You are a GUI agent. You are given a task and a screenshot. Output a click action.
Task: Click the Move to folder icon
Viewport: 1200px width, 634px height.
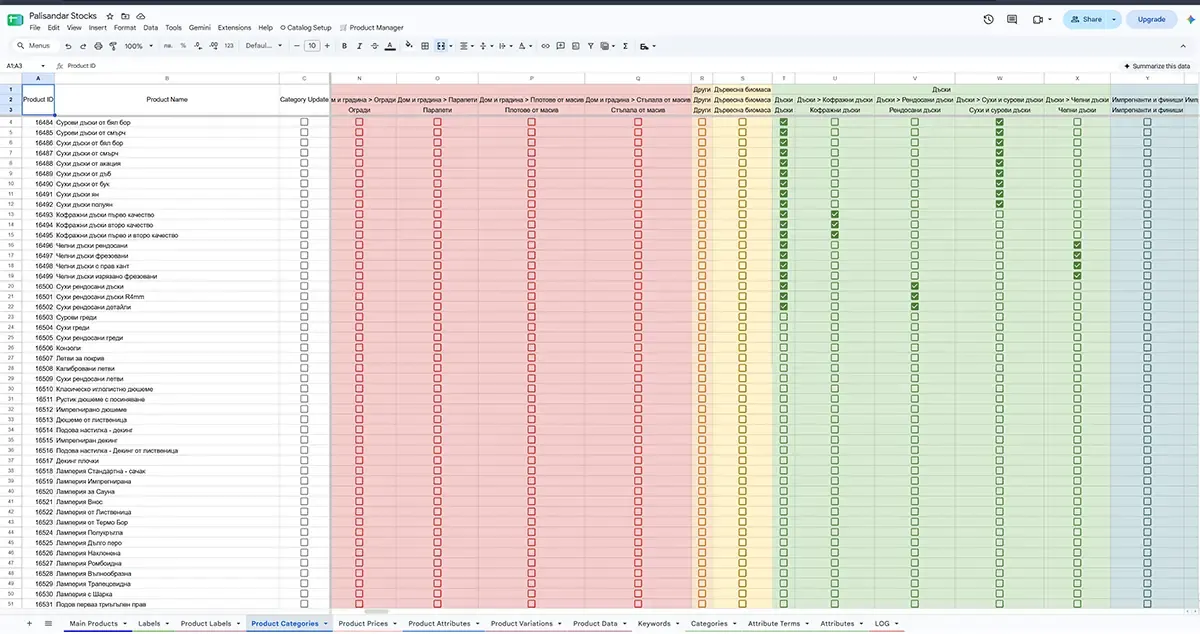pyautogui.click(x=125, y=17)
